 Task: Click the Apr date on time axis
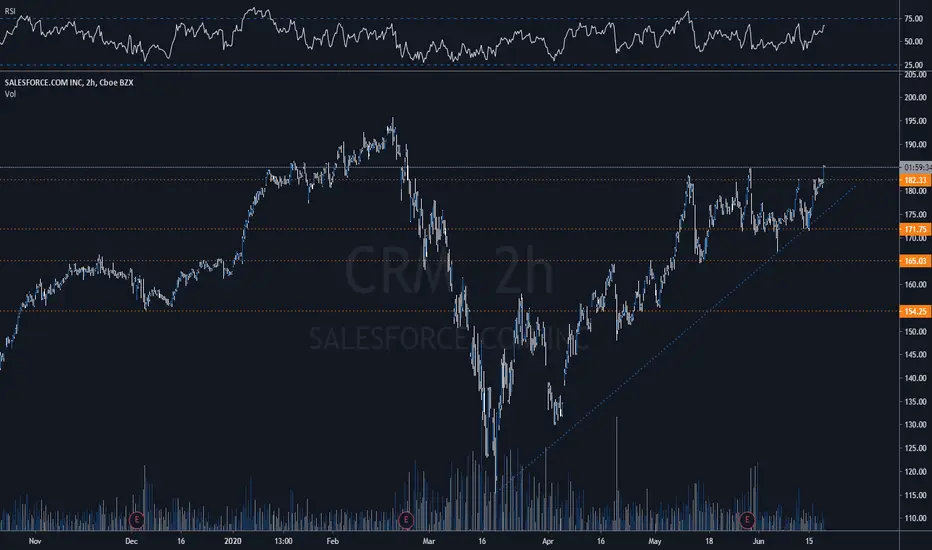(547, 541)
